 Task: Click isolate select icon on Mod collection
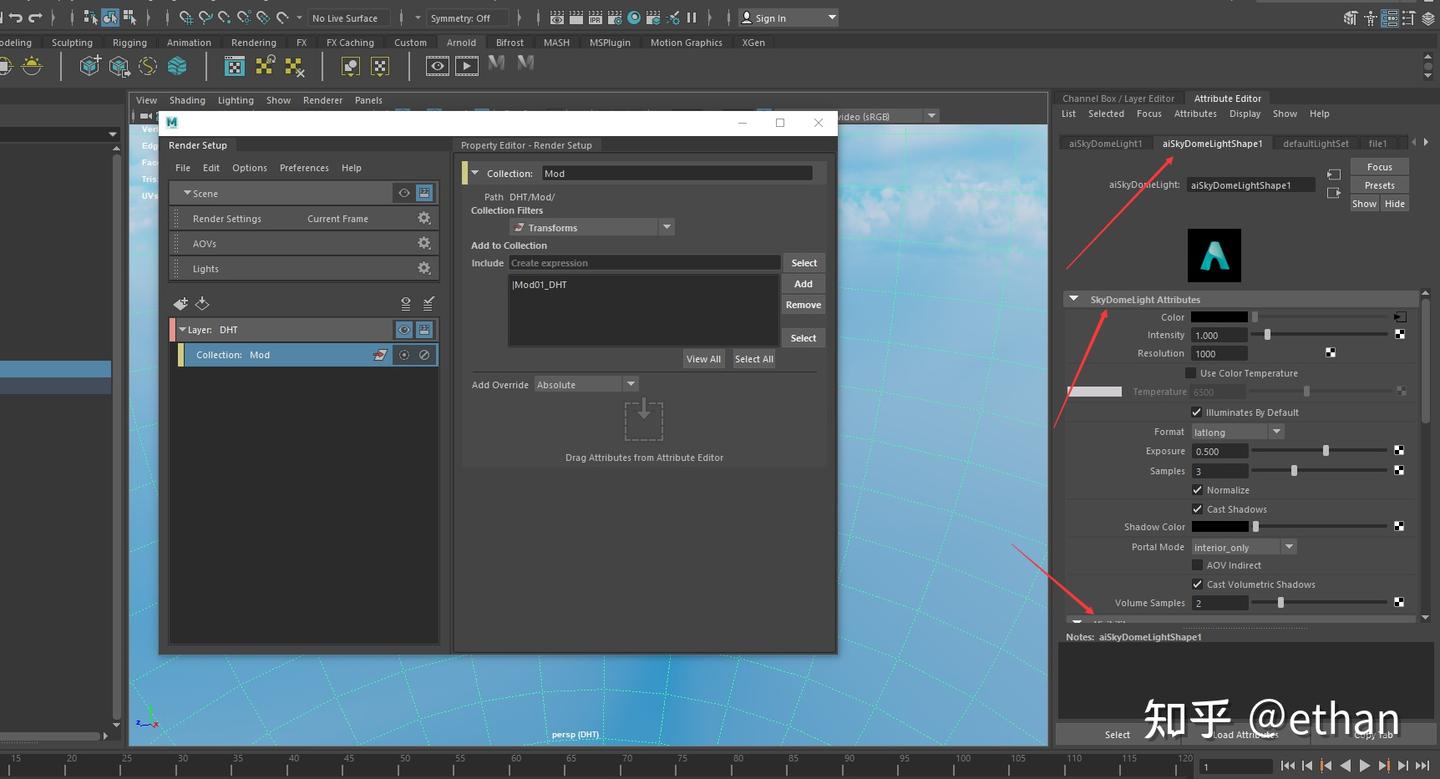(x=404, y=355)
